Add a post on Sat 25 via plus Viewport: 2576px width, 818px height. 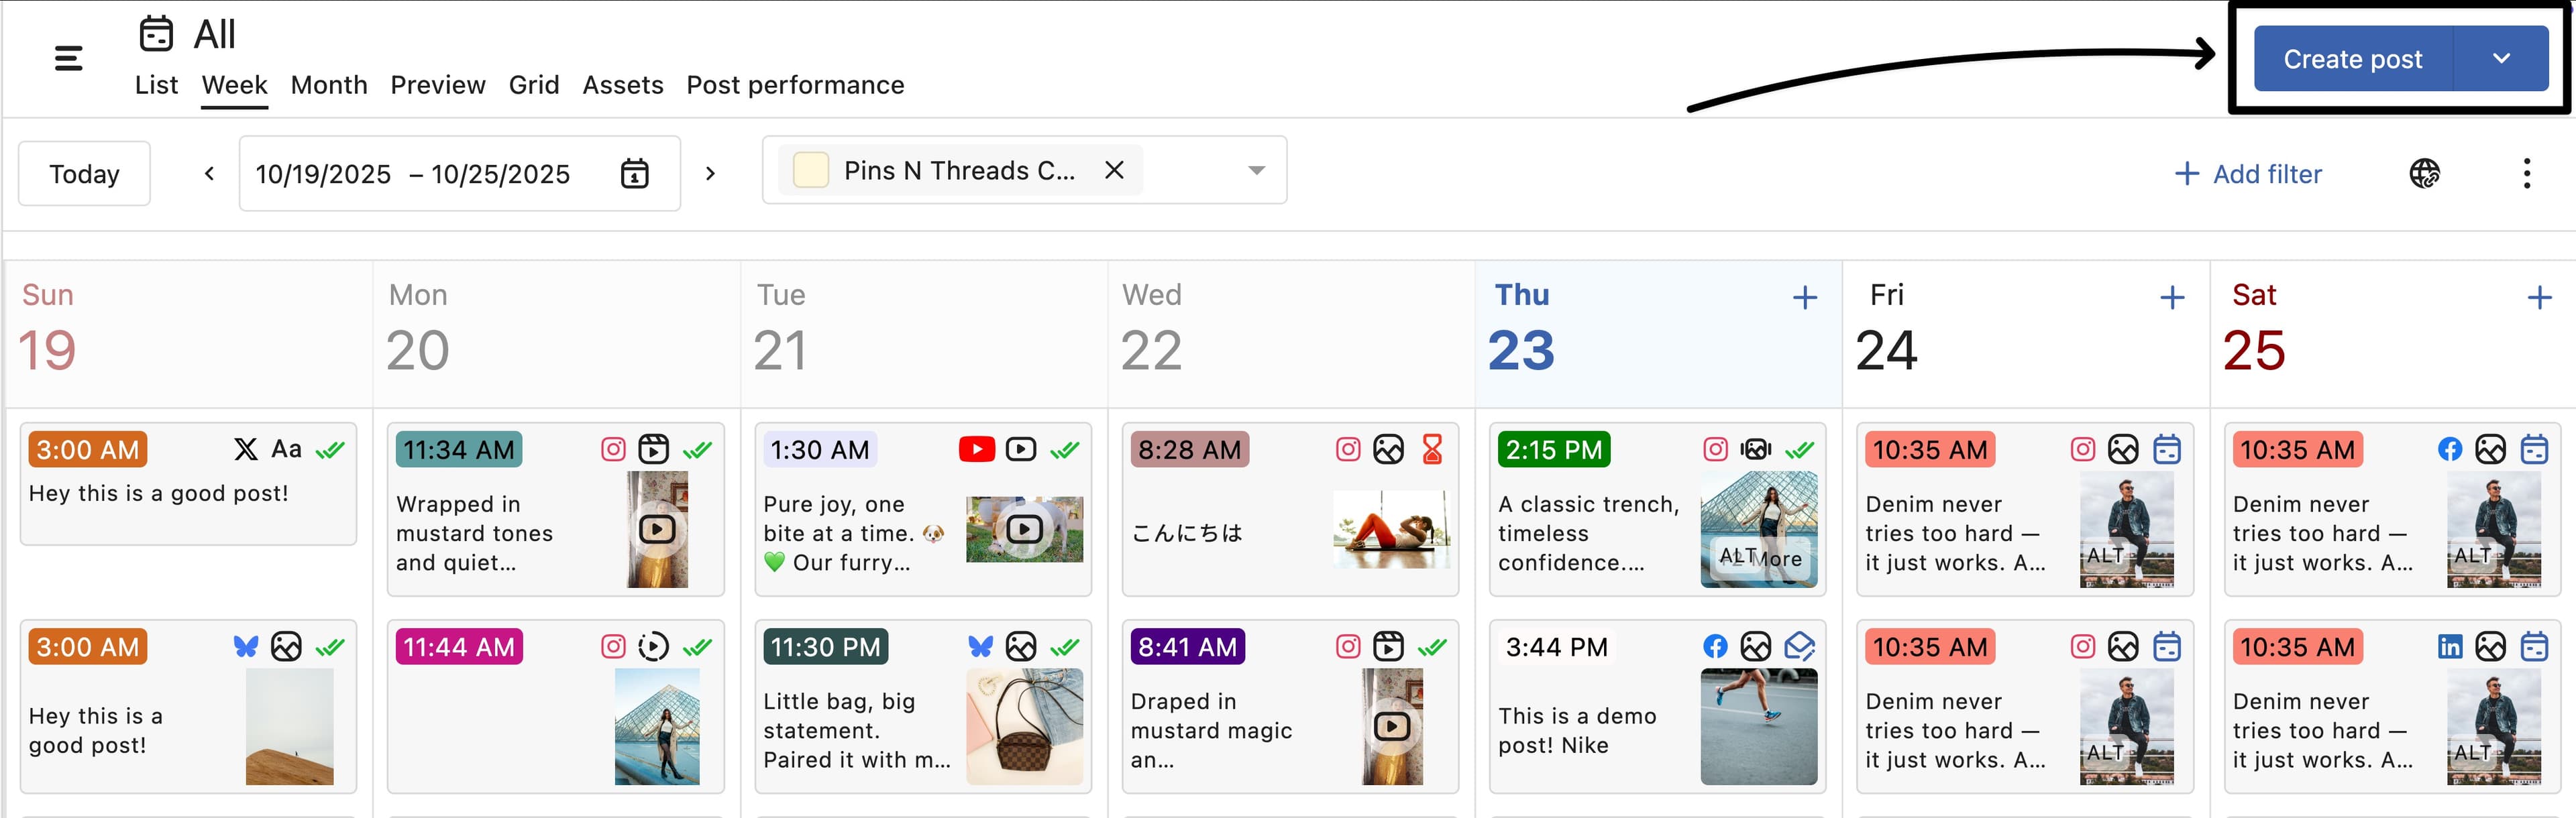(2539, 298)
